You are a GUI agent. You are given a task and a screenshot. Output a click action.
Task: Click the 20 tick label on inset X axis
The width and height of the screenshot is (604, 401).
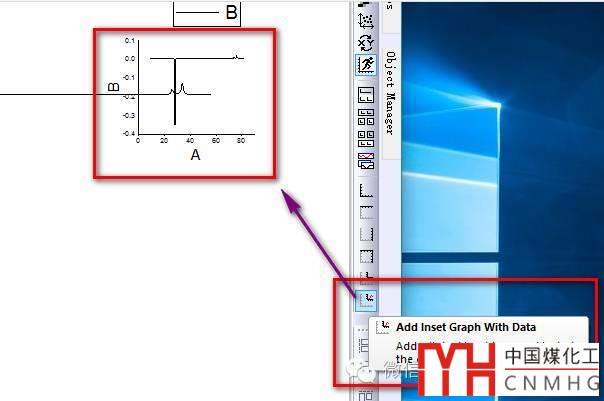coord(164,141)
